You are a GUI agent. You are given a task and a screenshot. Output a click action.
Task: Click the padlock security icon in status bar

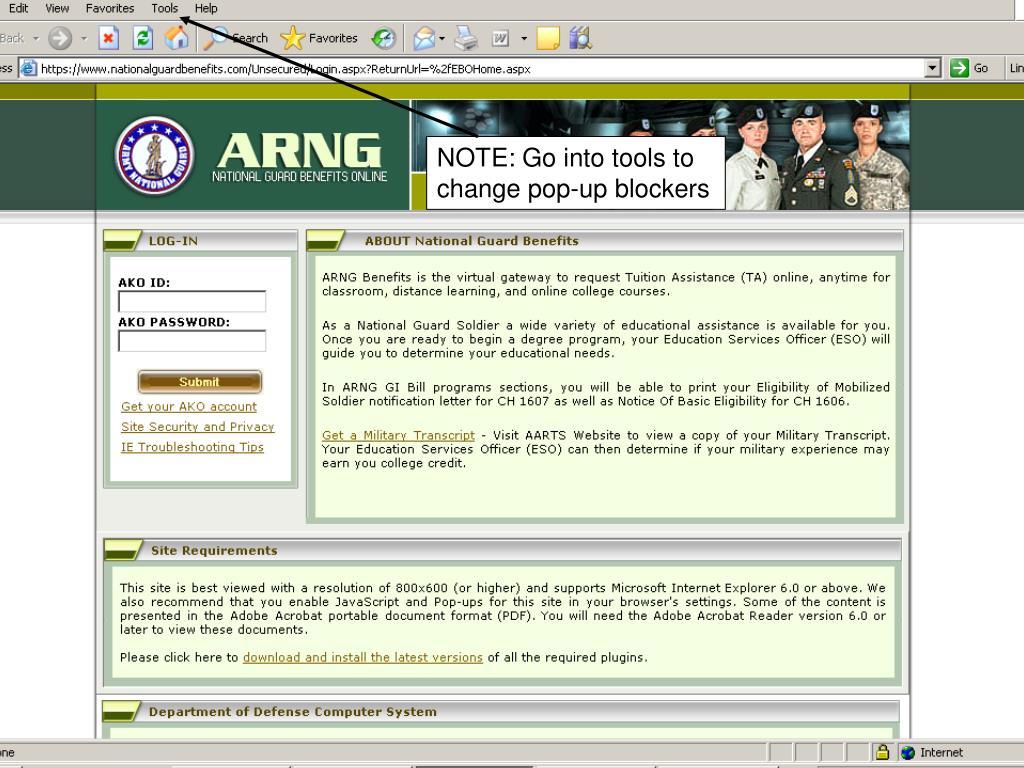tap(882, 752)
